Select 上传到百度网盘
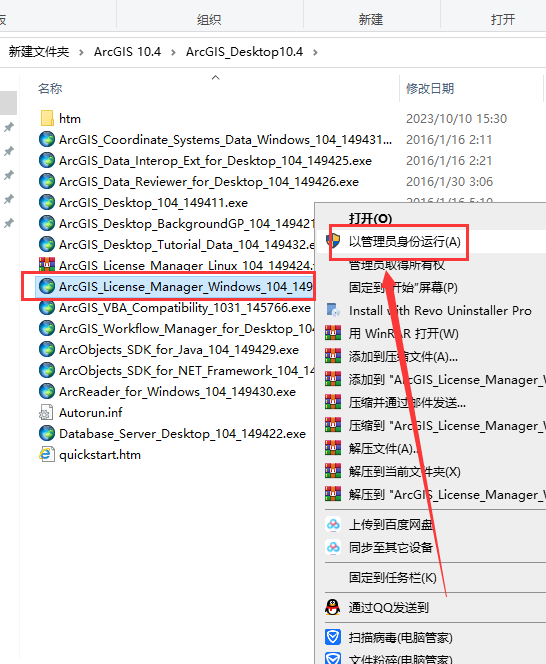 click(391, 525)
